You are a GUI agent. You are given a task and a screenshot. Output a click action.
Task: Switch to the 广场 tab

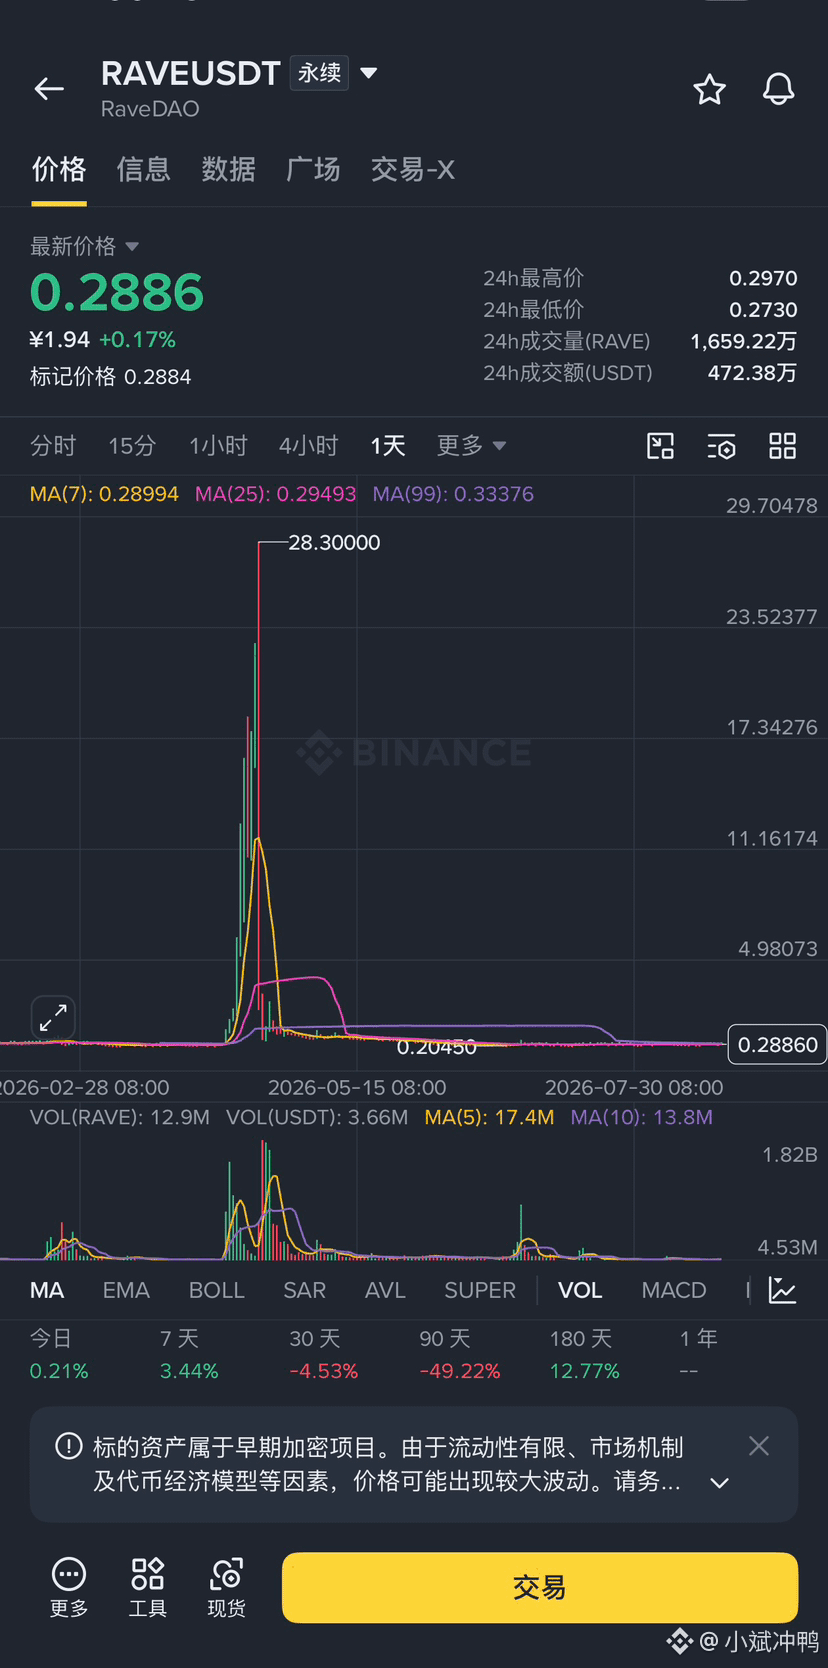coord(314,169)
